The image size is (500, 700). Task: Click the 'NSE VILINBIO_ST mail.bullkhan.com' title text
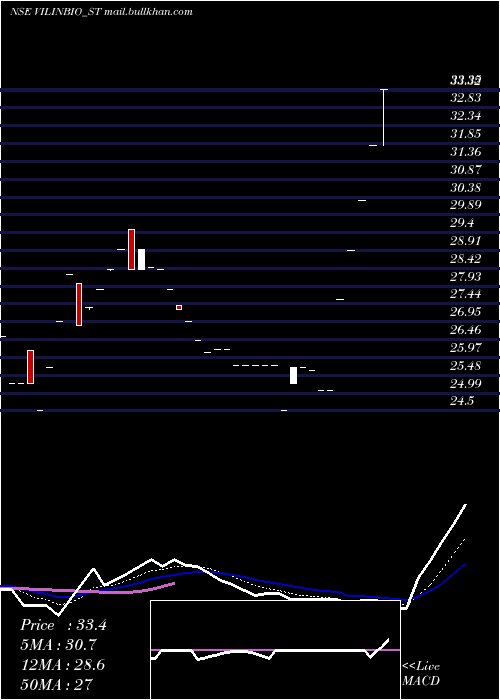[101, 12]
